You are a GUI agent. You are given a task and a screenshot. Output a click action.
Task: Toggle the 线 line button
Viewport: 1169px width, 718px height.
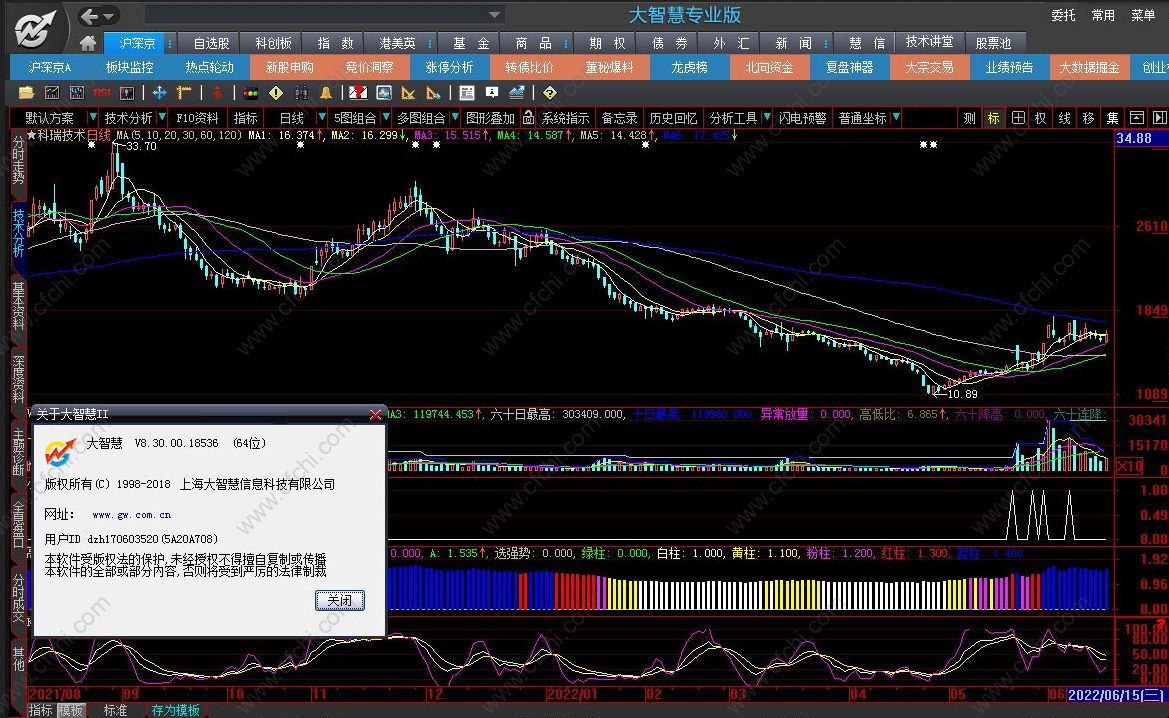coord(1065,118)
